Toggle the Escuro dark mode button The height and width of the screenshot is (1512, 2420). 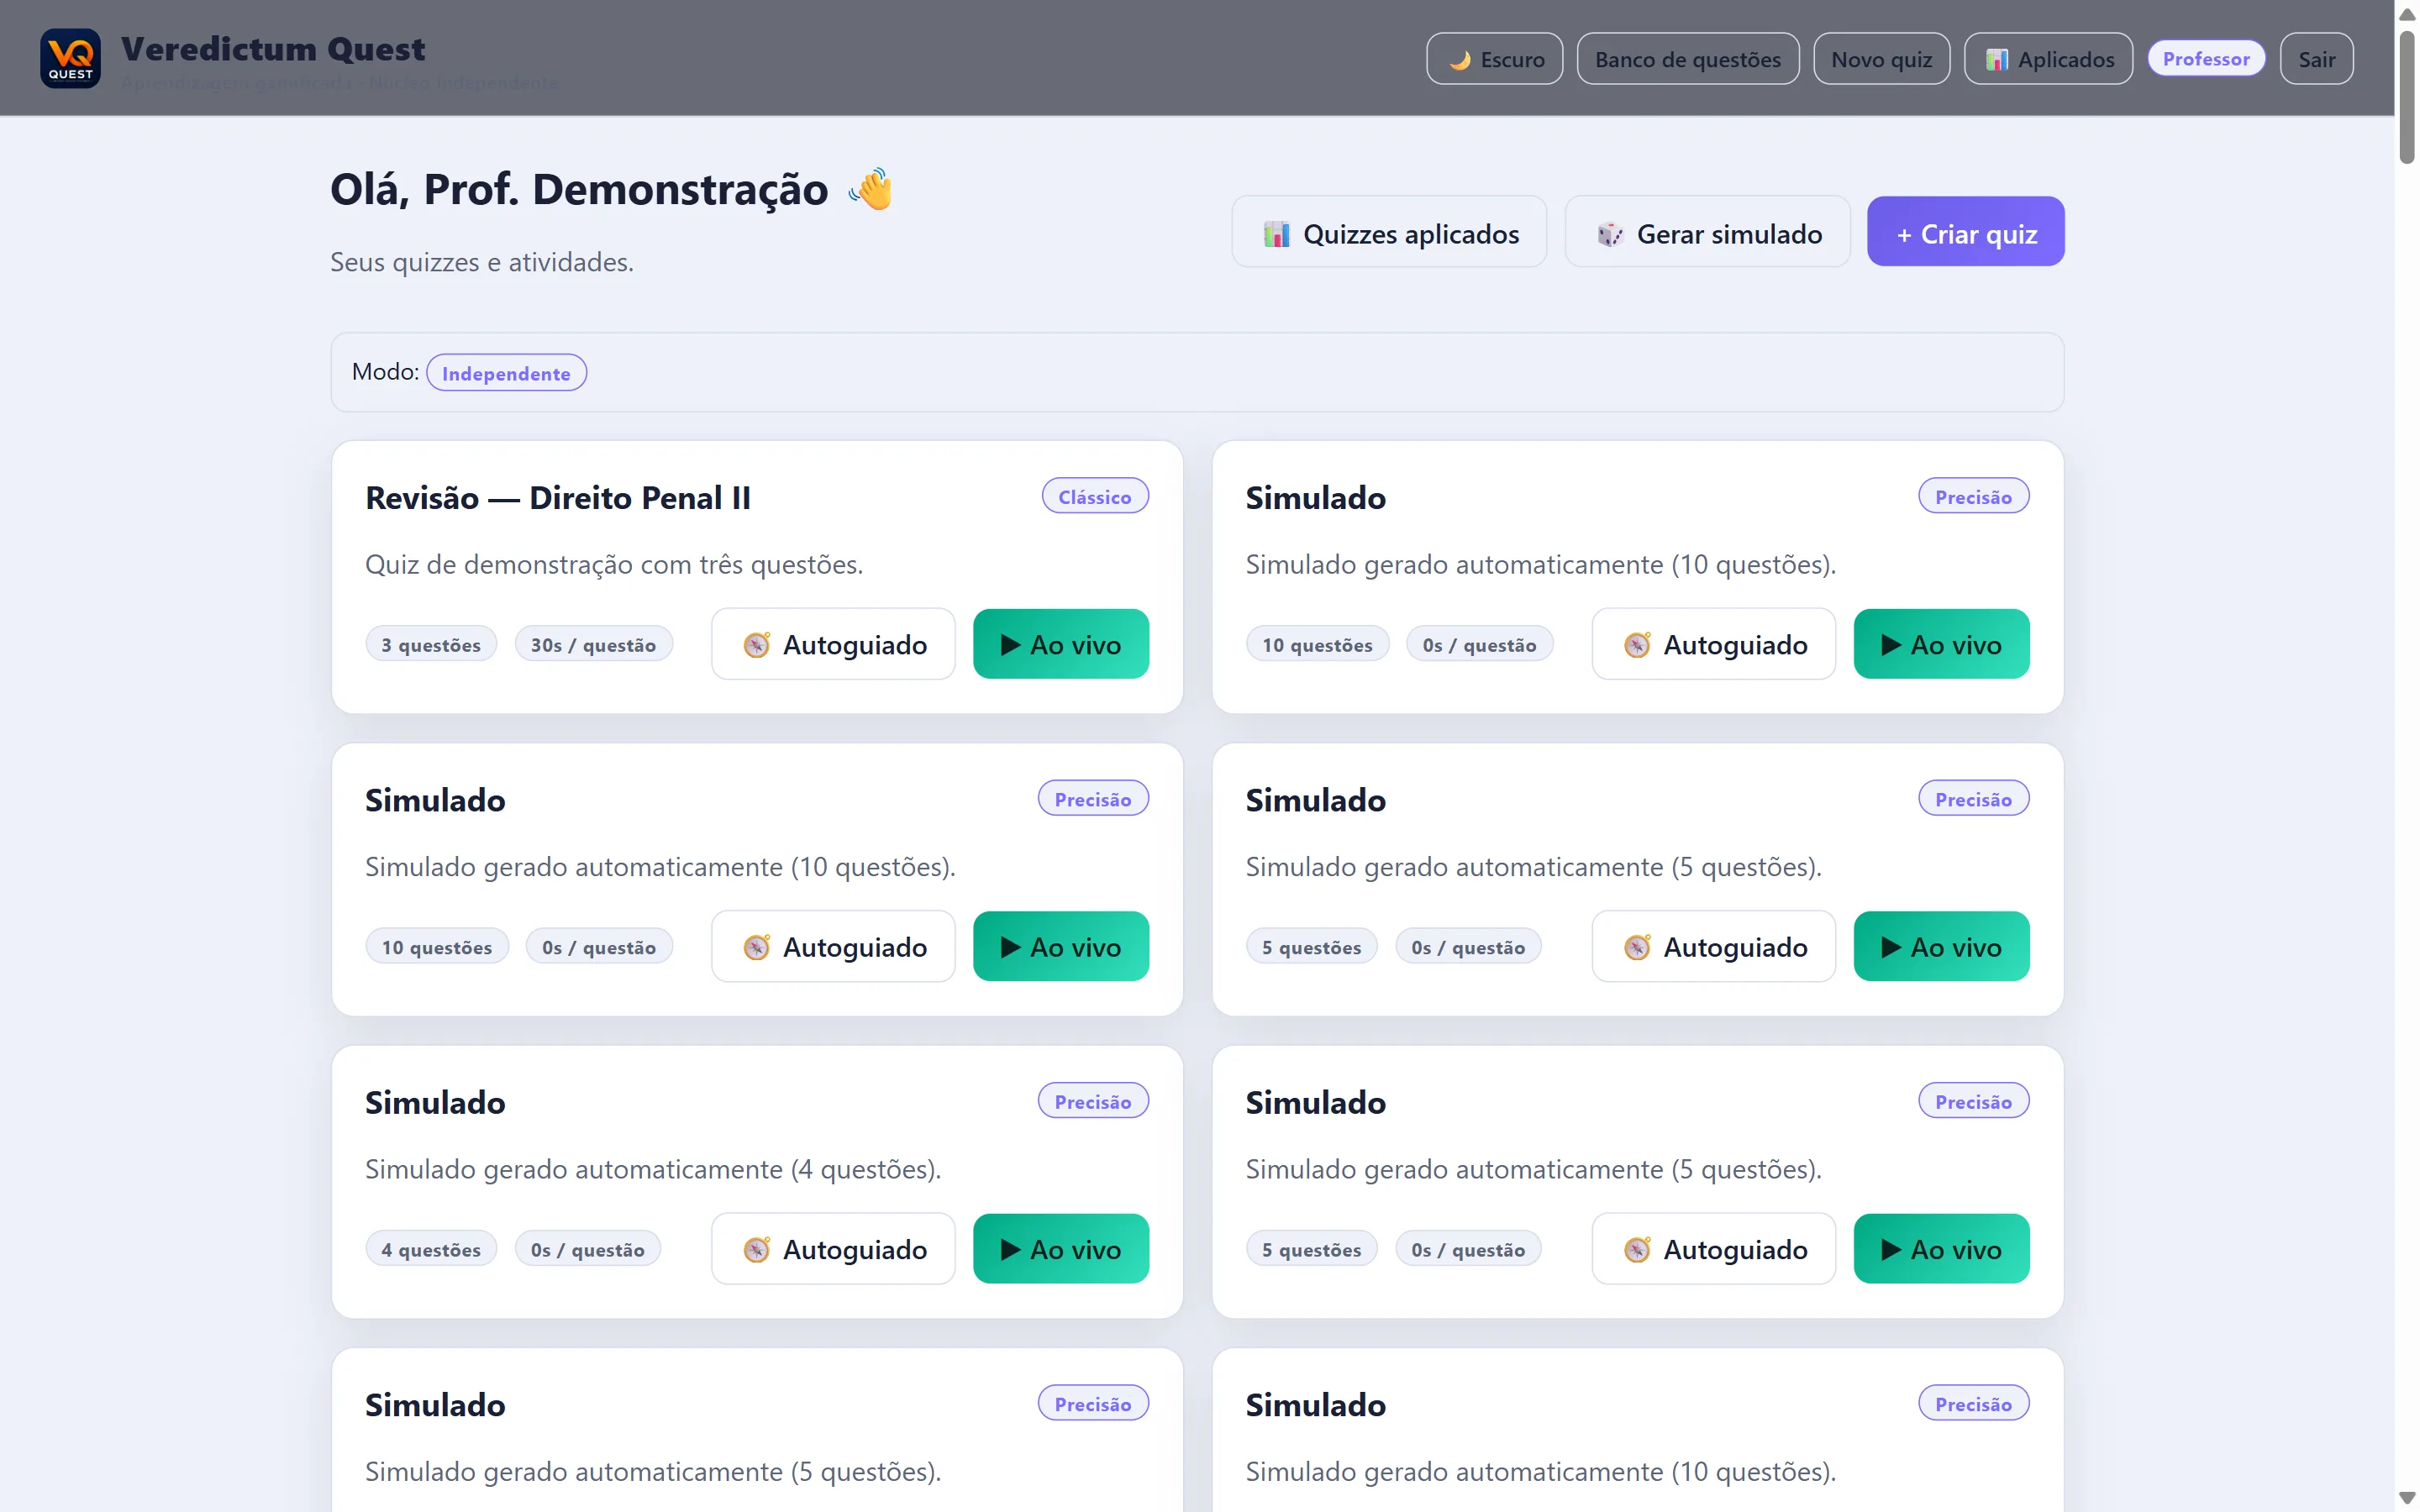pos(1494,59)
